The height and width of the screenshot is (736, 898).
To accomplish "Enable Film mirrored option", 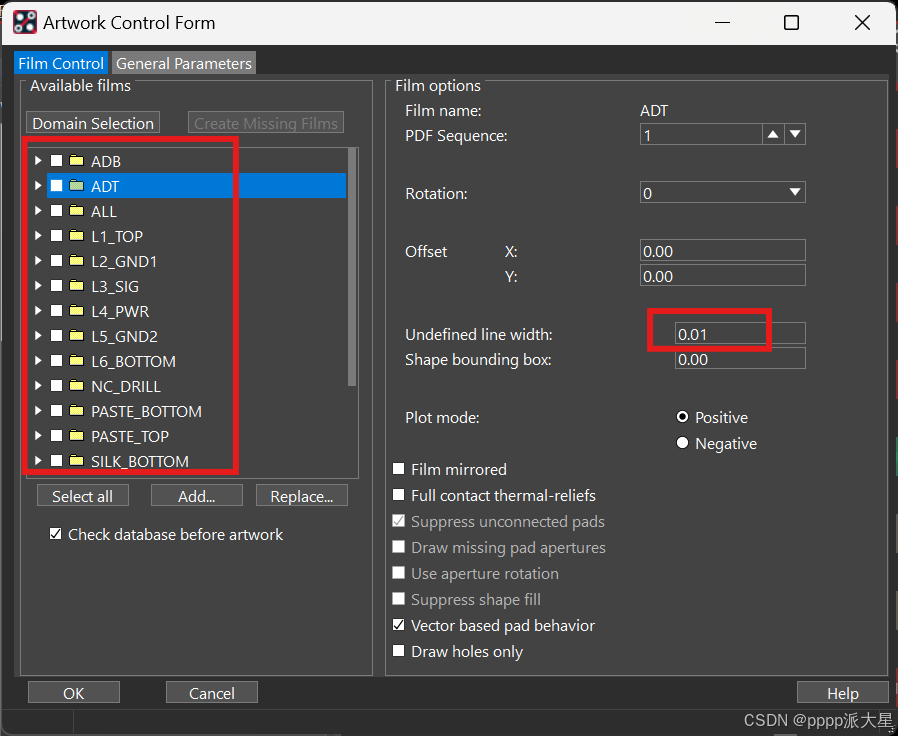I will coord(399,469).
